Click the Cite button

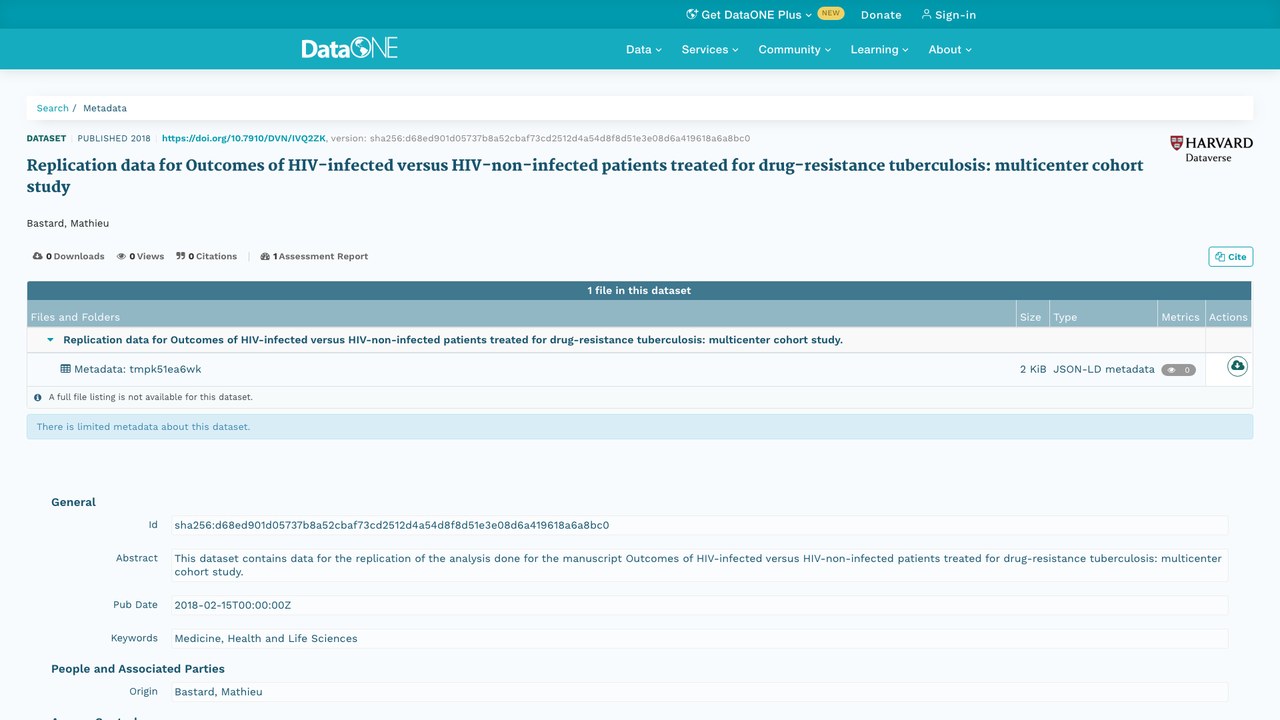click(1230, 257)
